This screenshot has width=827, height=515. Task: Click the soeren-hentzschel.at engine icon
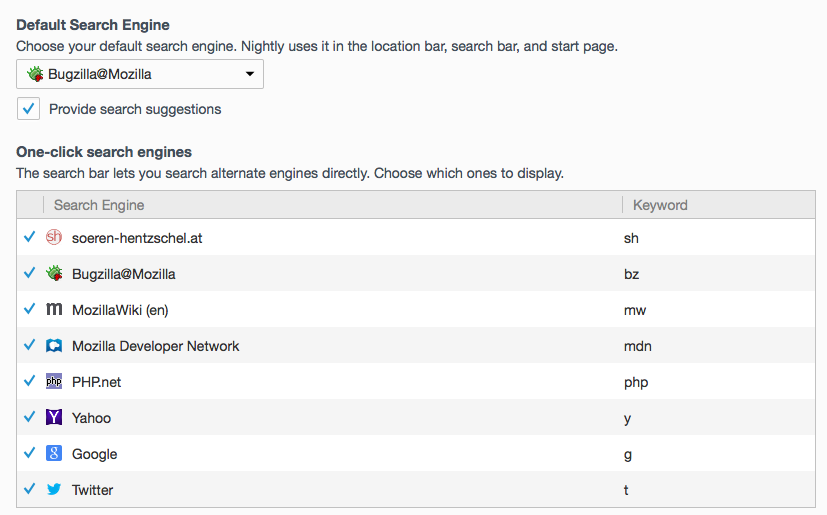[x=54, y=238]
